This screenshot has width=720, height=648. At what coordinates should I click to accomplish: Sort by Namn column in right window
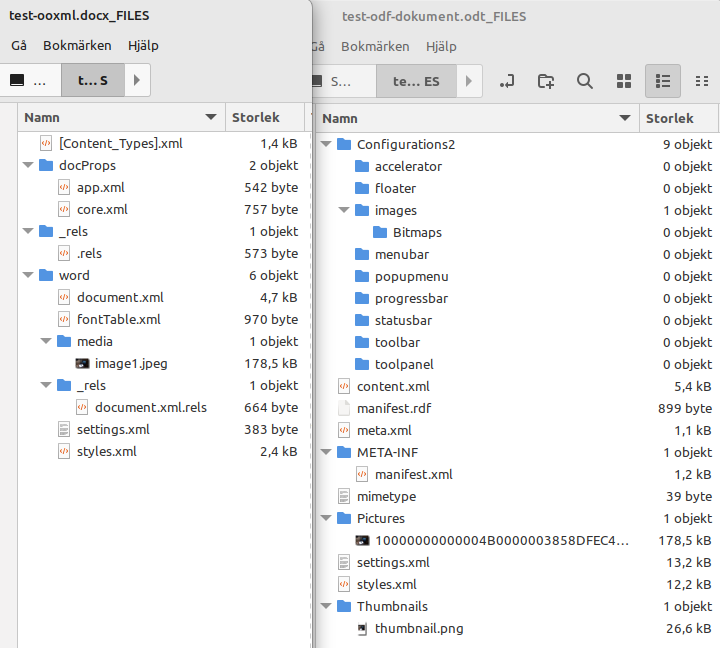tap(478, 118)
